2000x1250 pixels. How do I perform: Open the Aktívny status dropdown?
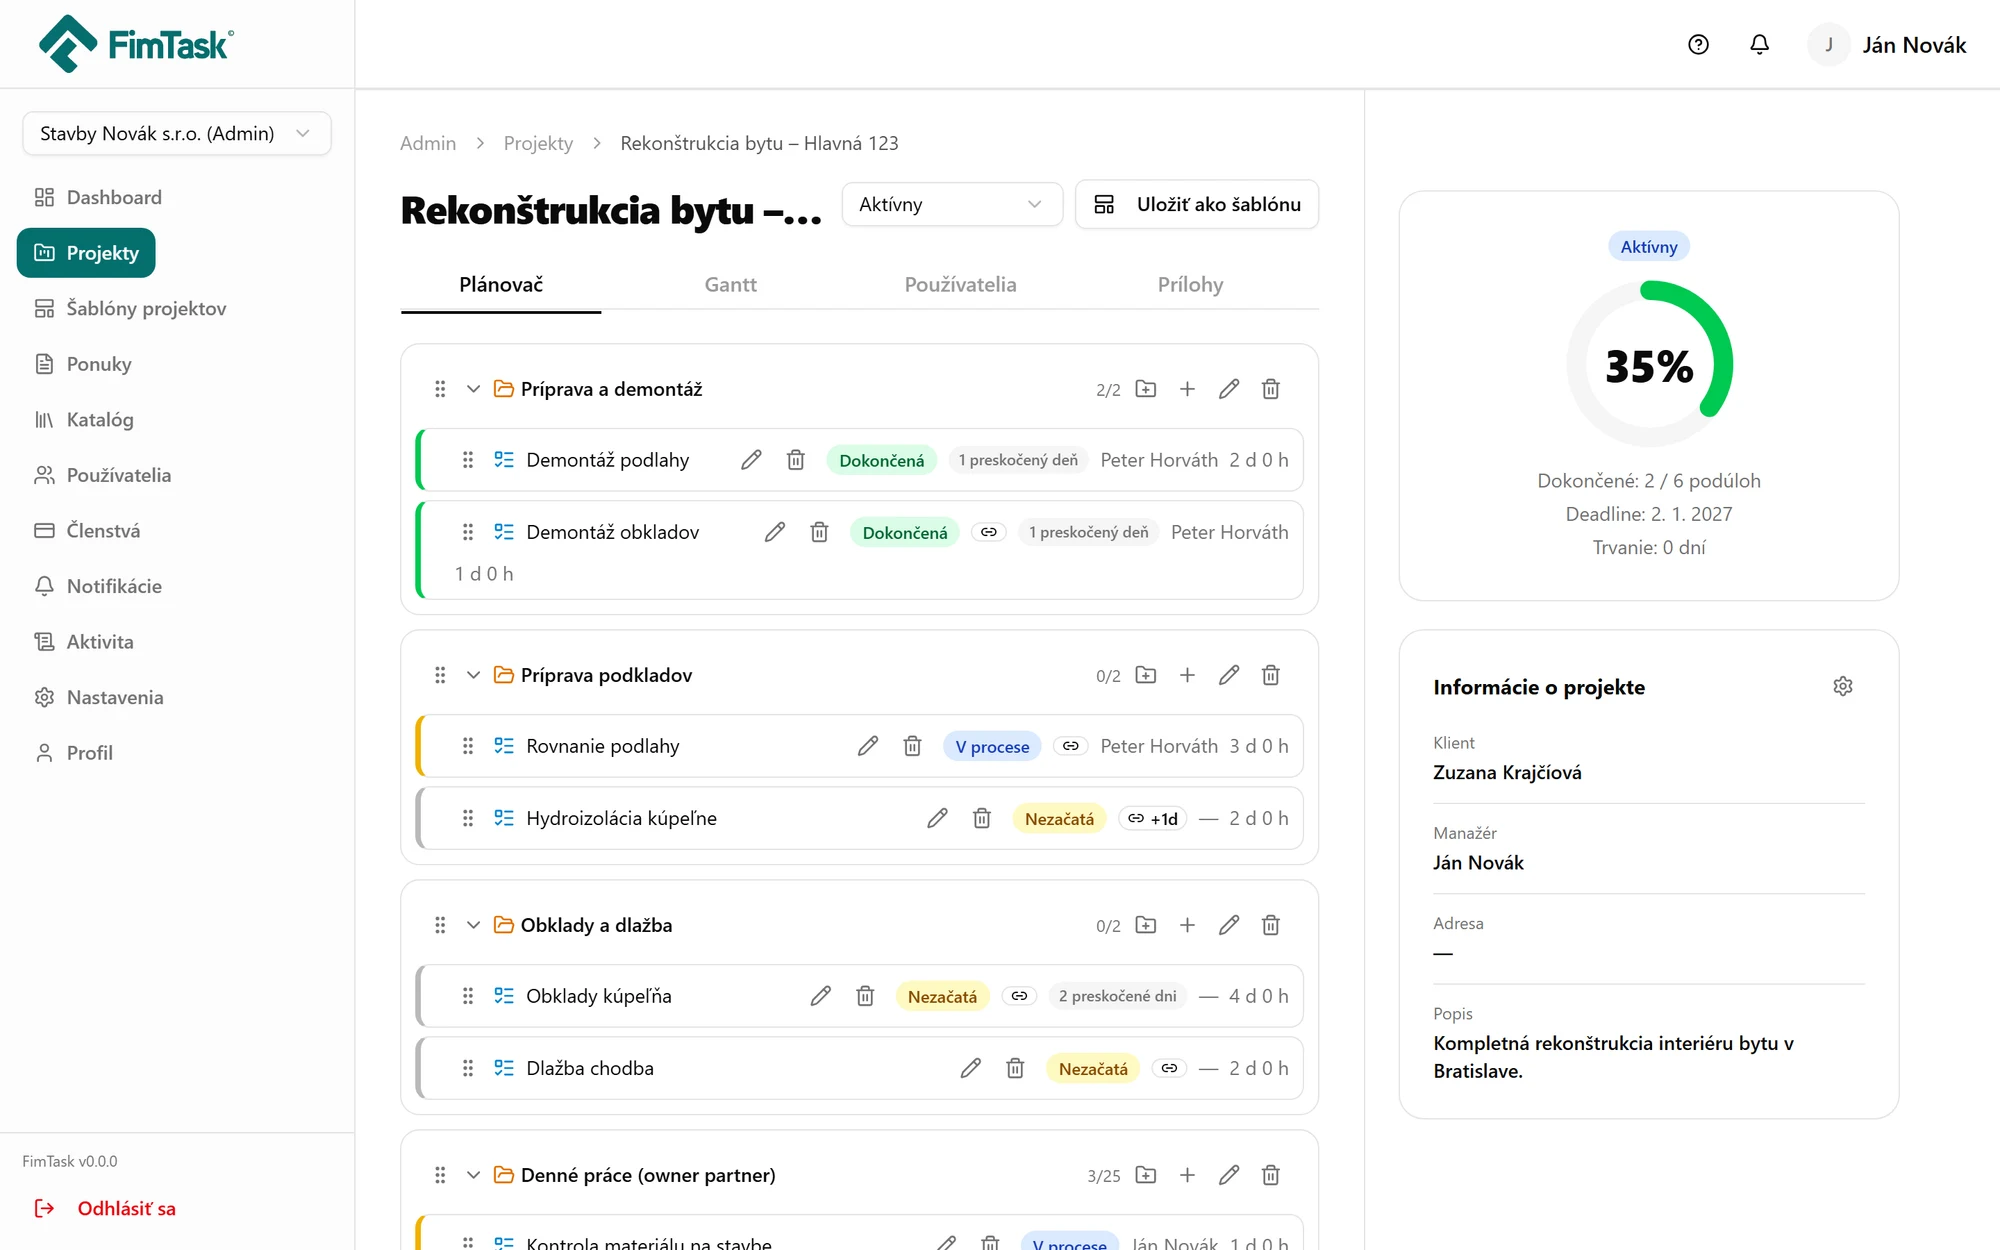click(951, 204)
